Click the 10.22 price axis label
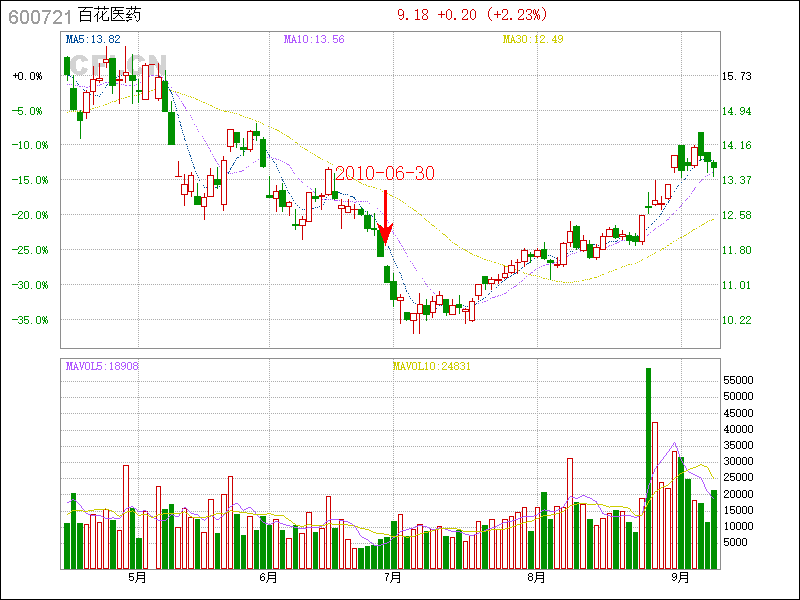Image resolution: width=800 pixels, height=600 pixels. pyautogui.click(x=737, y=320)
